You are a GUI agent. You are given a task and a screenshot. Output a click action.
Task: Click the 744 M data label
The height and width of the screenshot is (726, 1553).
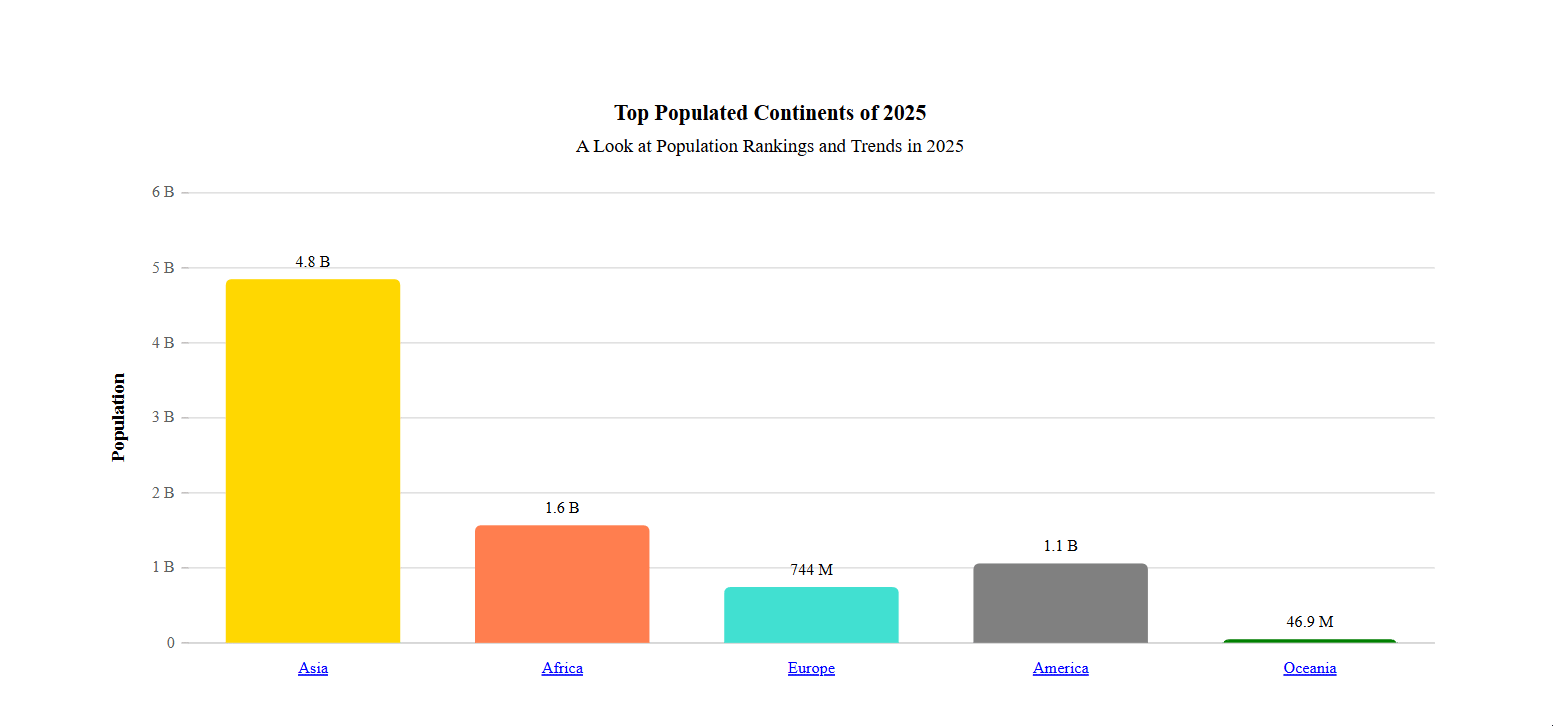811,570
